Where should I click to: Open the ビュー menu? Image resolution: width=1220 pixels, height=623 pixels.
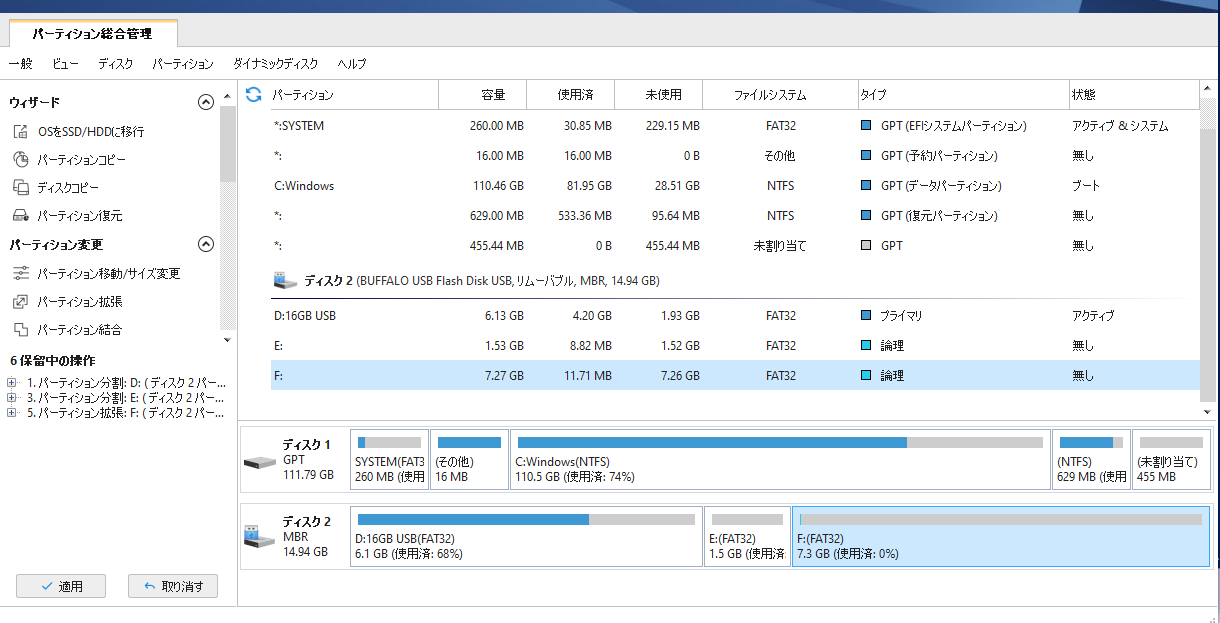(x=65, y=63)
